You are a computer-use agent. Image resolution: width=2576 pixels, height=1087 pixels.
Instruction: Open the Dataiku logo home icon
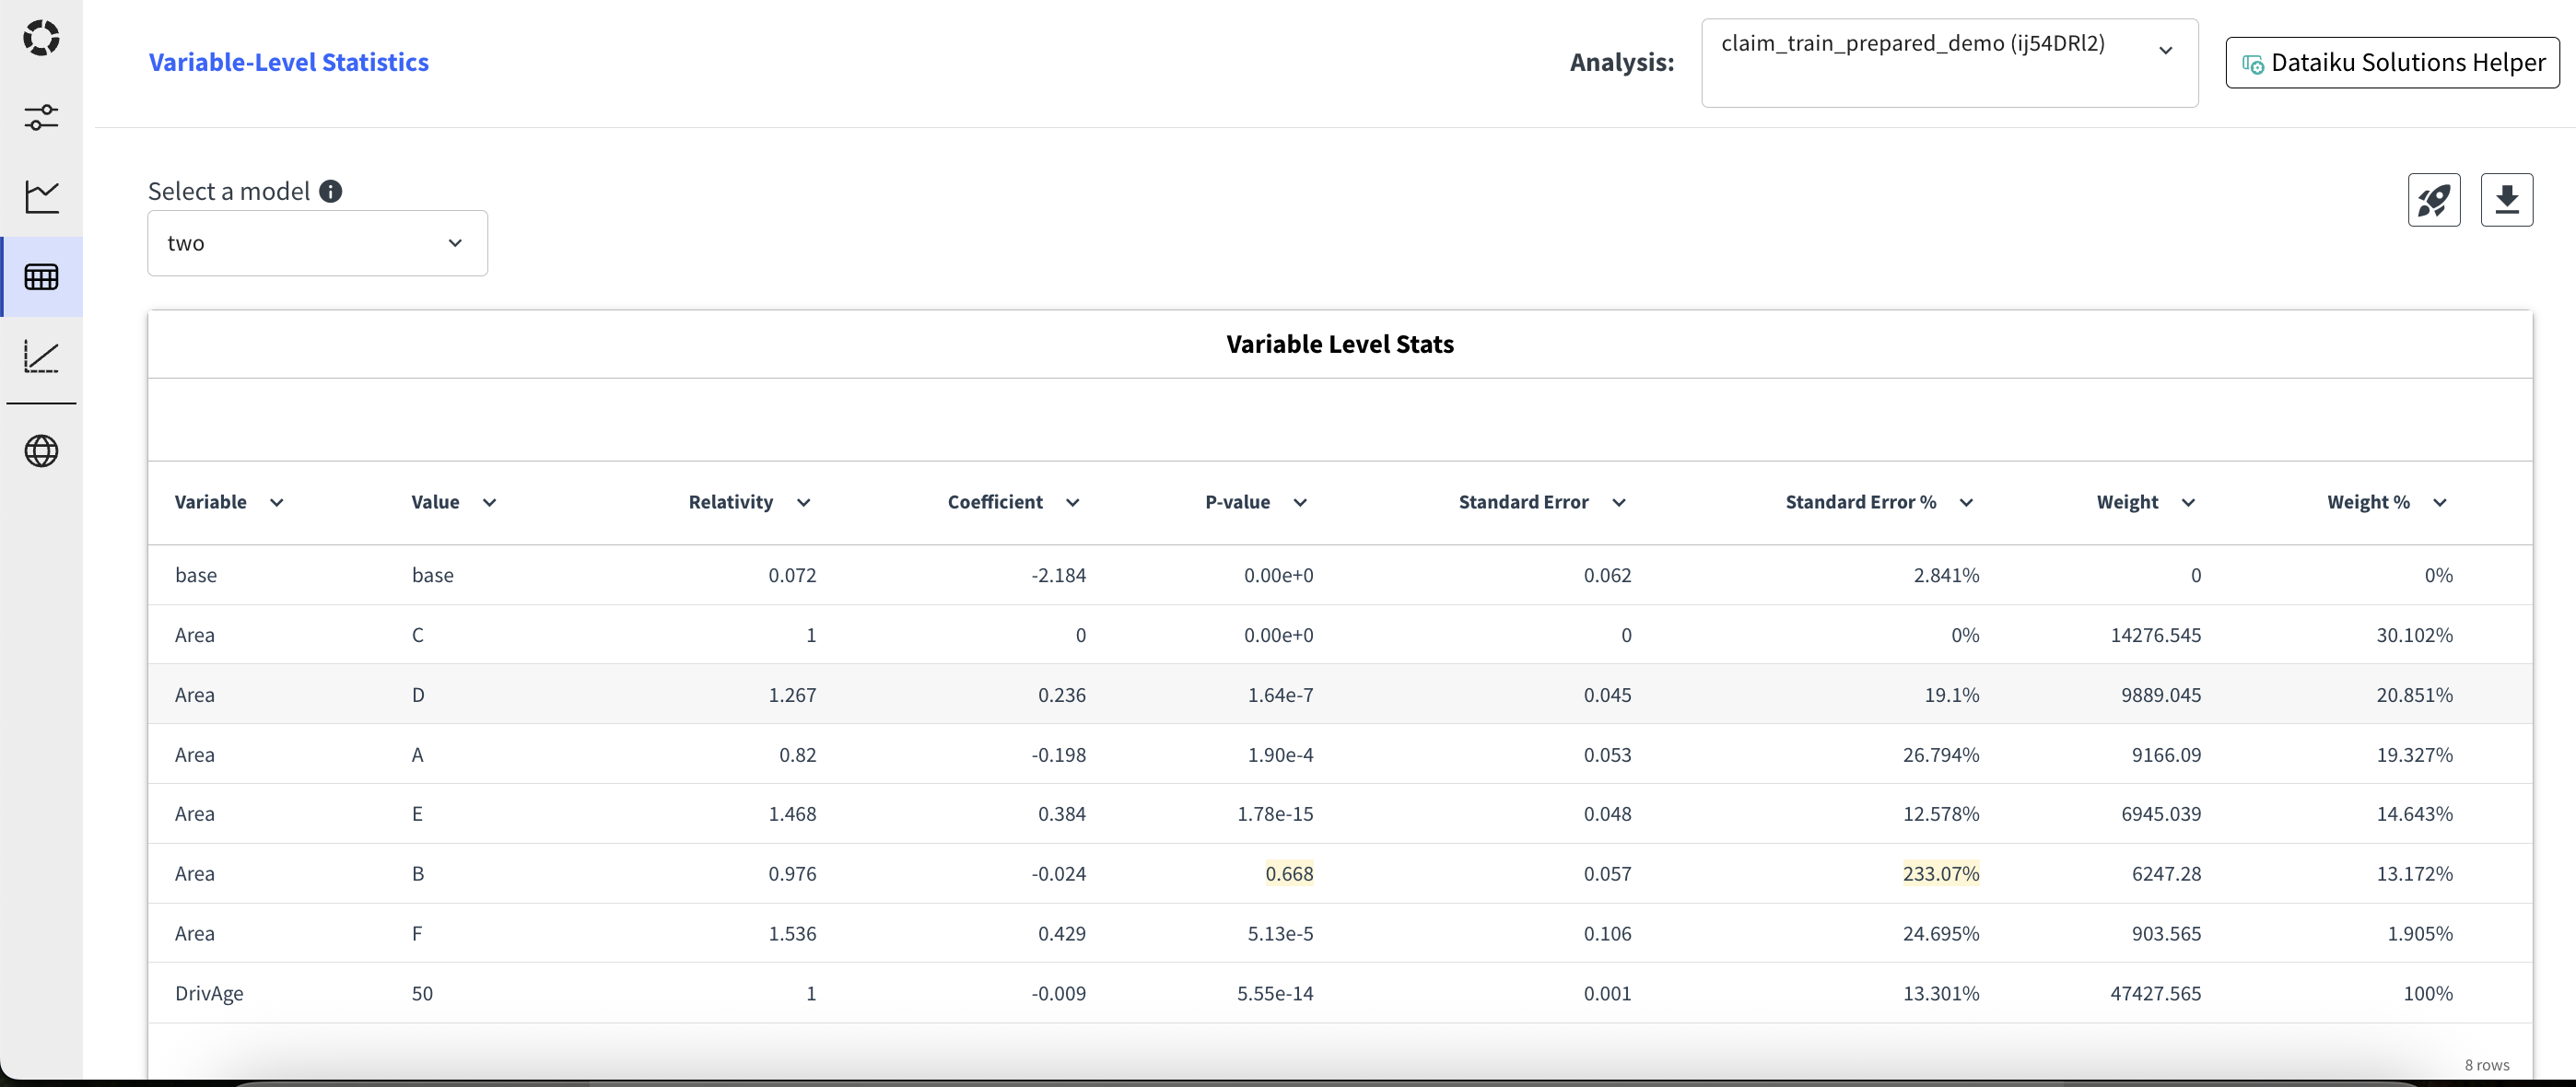(41, 38)
